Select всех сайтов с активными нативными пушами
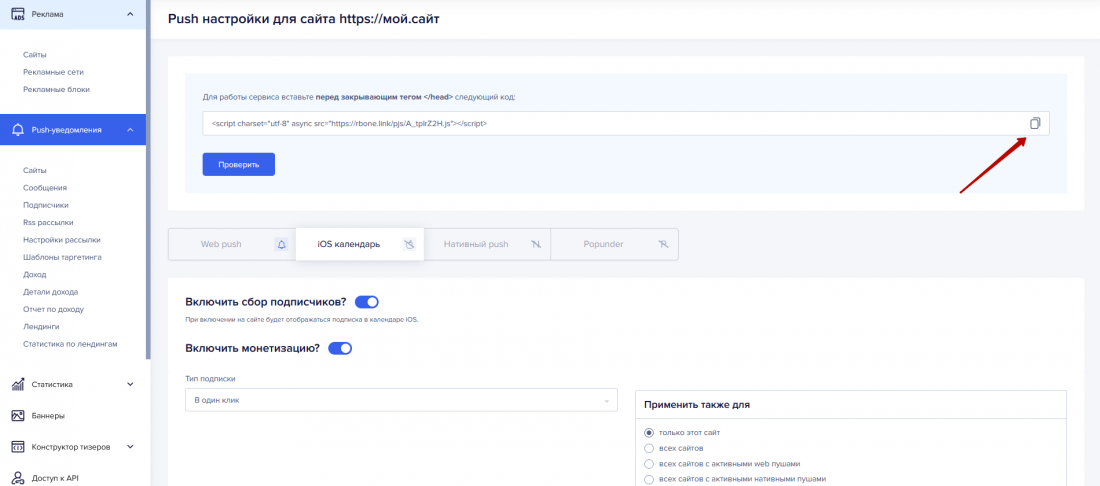 [649, 480]
